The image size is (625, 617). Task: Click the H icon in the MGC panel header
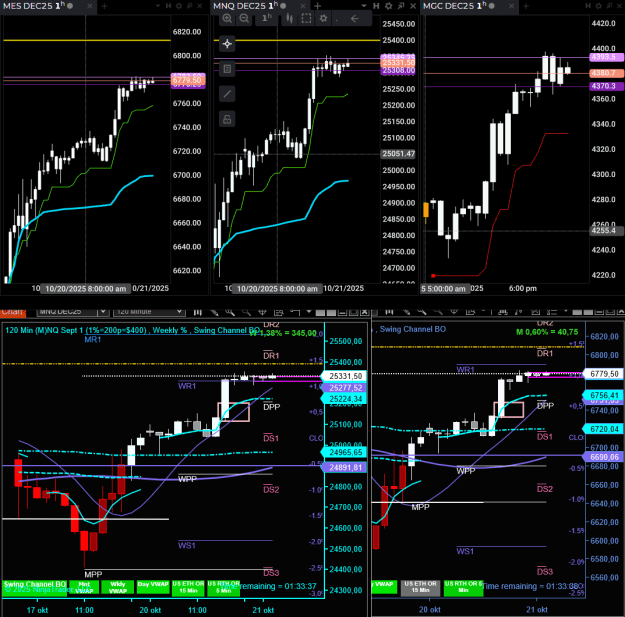[588, 6]
